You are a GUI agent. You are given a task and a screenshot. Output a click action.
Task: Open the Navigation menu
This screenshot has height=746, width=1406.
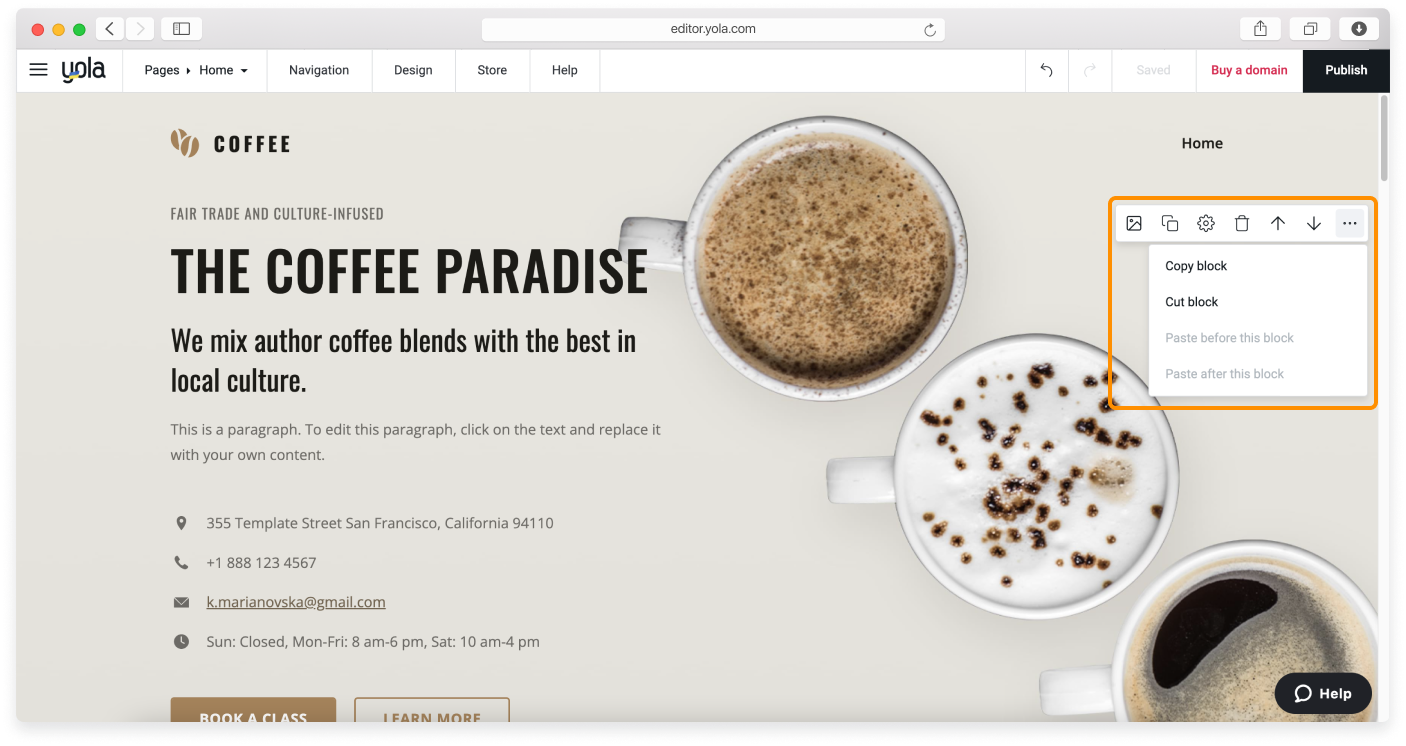pyautogui.click(x=319, y=70)
